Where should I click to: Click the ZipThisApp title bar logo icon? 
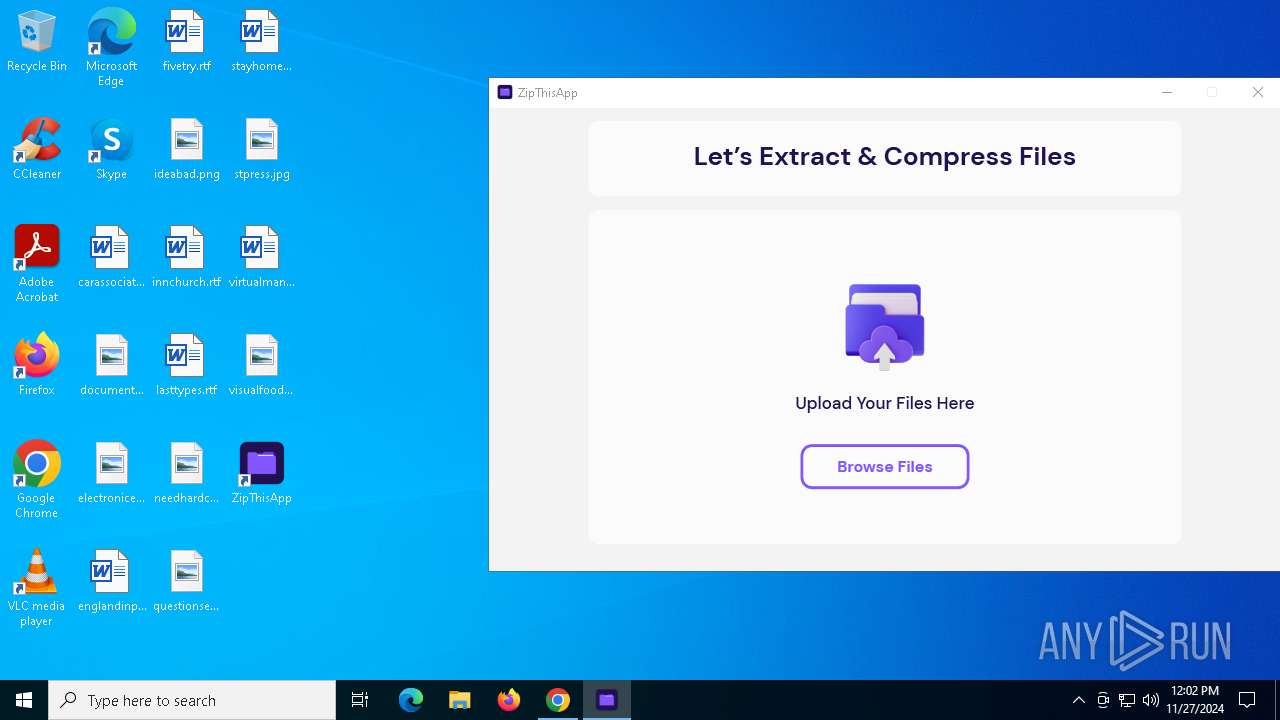pos(505,92)
